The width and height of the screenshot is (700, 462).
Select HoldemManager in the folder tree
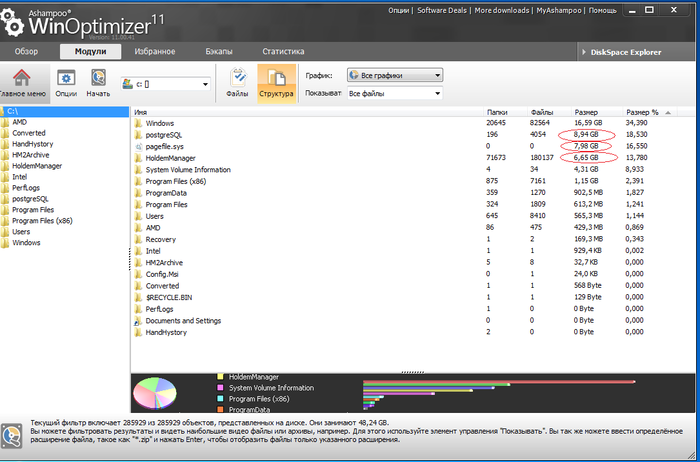coord(37,166)
